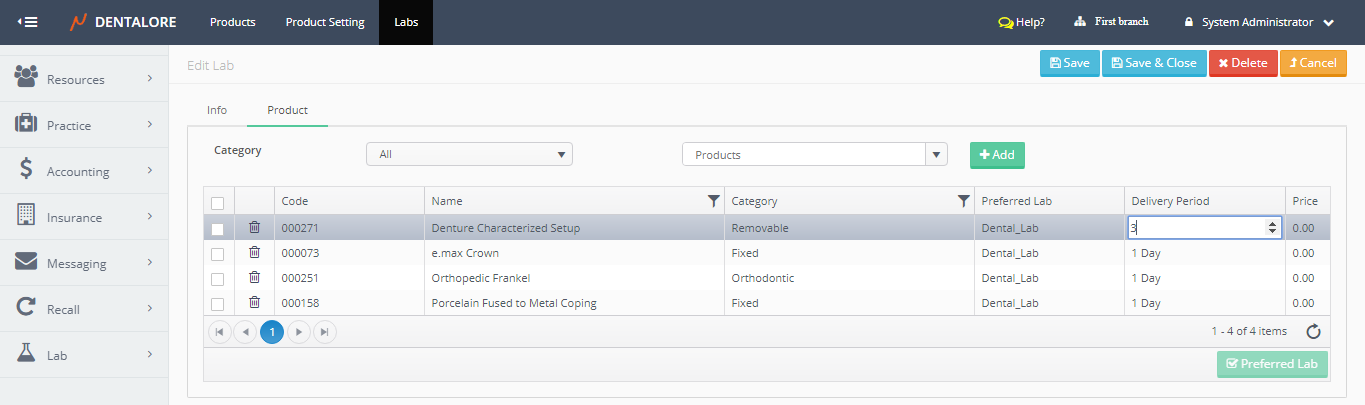Jump to the last grid page arrow
Screen dimensions: 1365x405
[325, 332]
